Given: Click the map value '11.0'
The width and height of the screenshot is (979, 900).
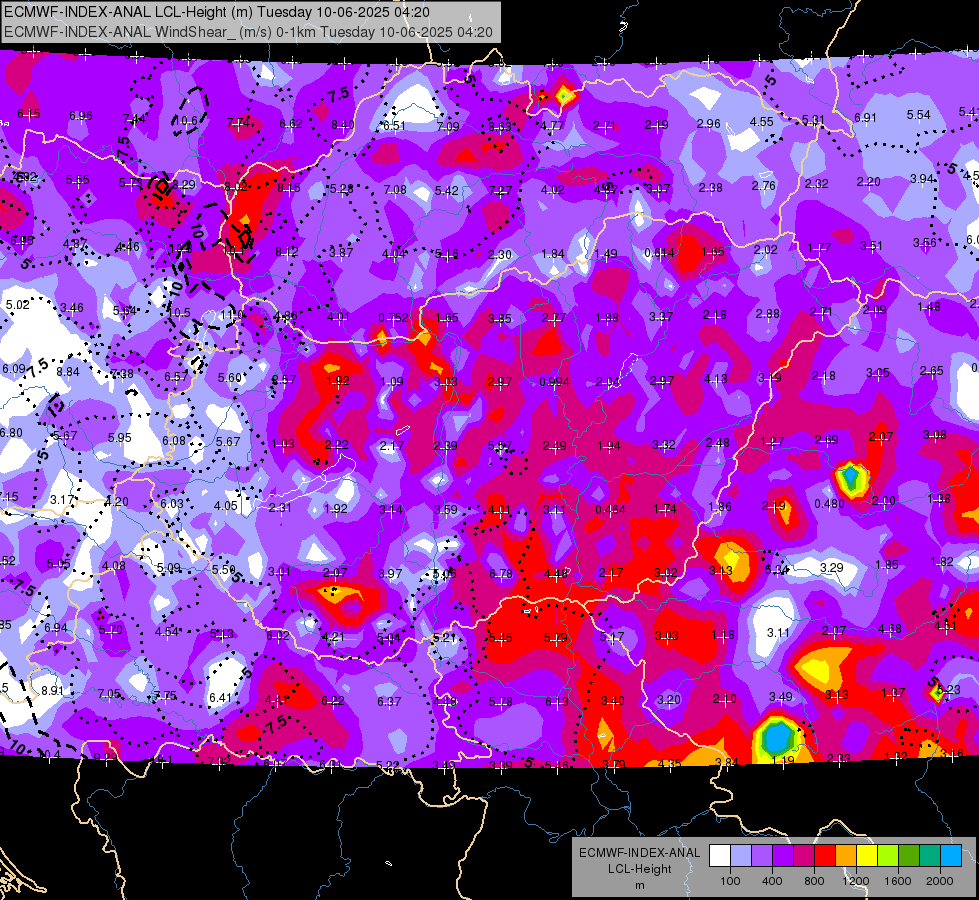Looking at the screenshot, I should tap(232, 315).
